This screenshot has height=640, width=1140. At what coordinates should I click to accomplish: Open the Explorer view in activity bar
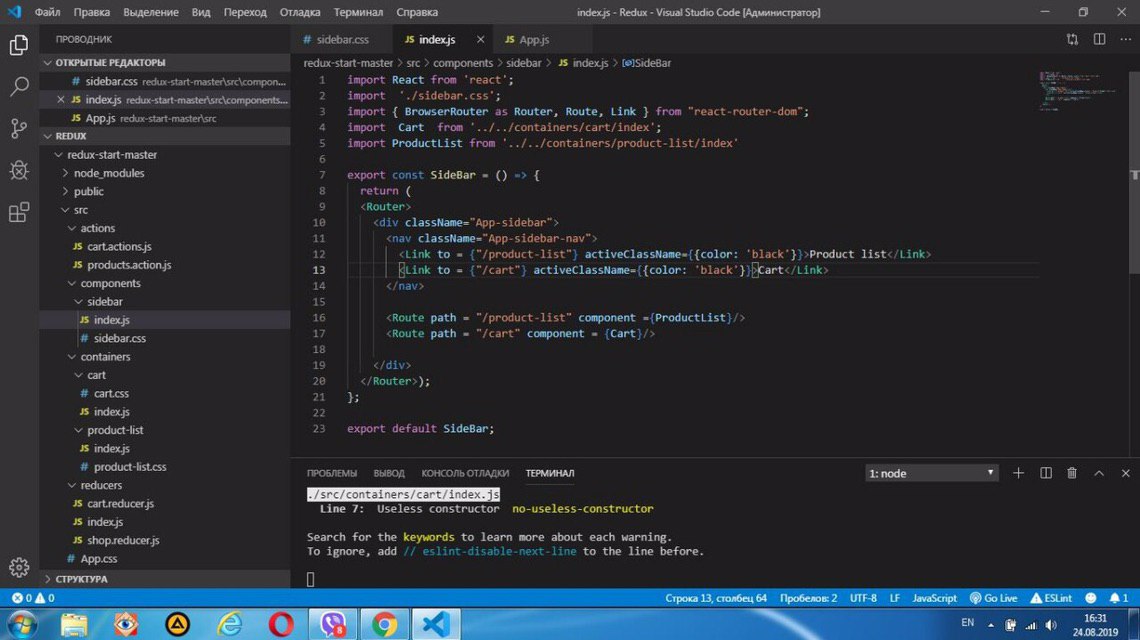[x=19, y=45]
